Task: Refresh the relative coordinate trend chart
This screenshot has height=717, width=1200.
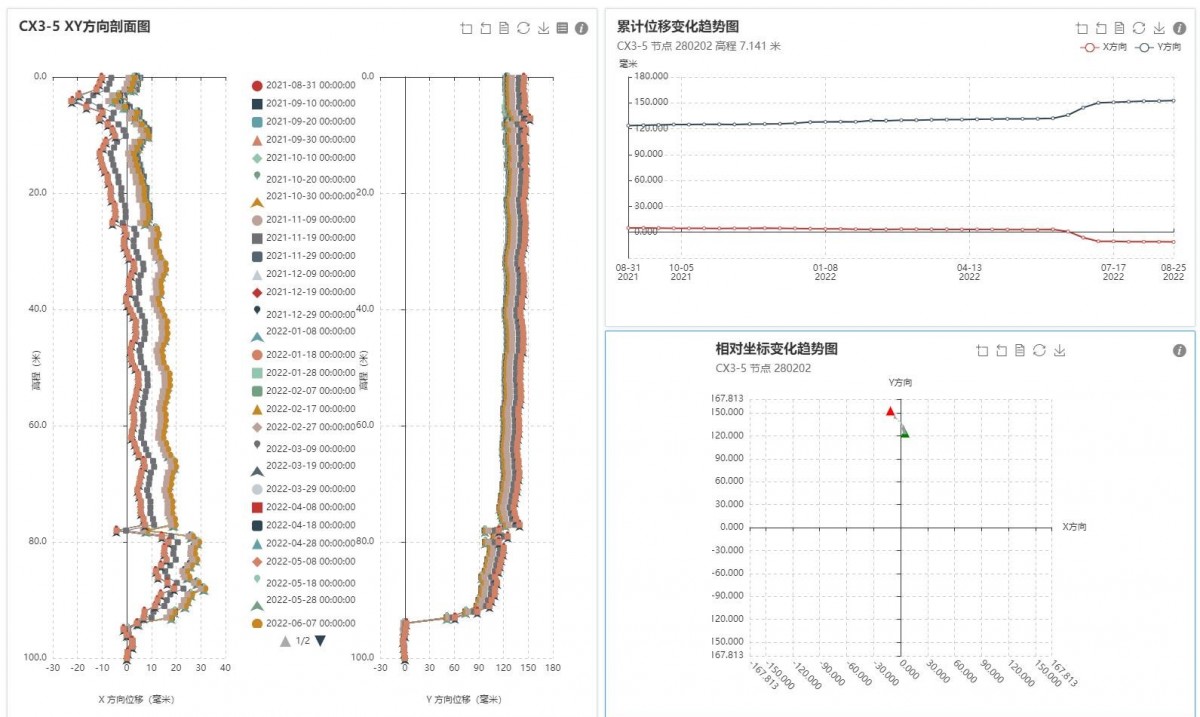Action: coord(1040,350)
